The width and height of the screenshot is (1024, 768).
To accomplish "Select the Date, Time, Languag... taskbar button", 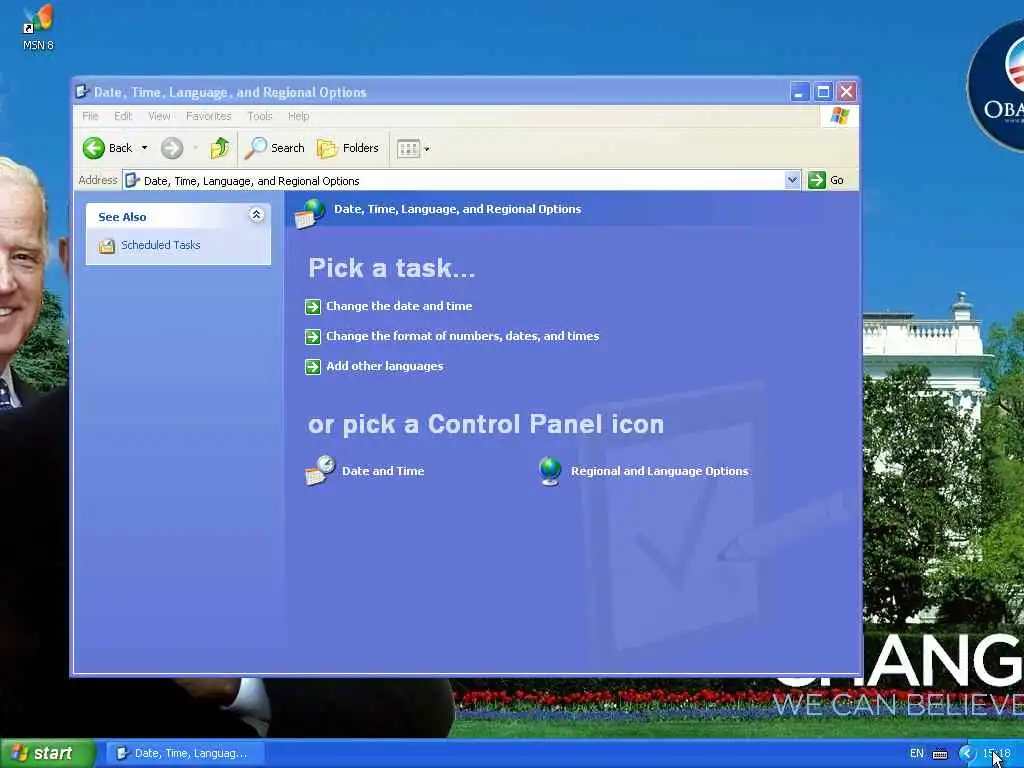I will click(x=185, y=753).
